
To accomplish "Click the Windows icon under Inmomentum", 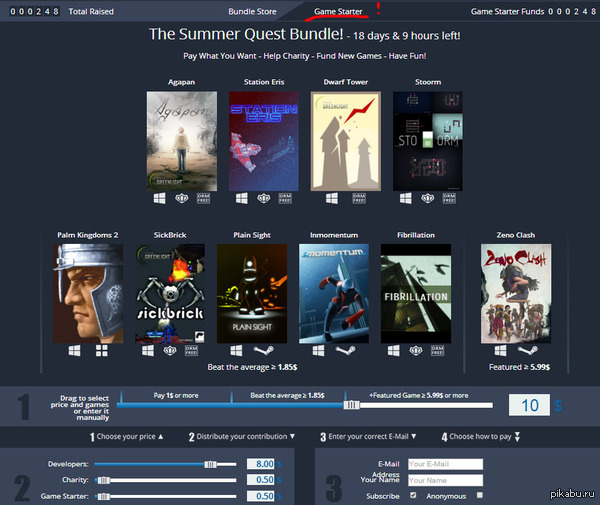I will [318, 350].
